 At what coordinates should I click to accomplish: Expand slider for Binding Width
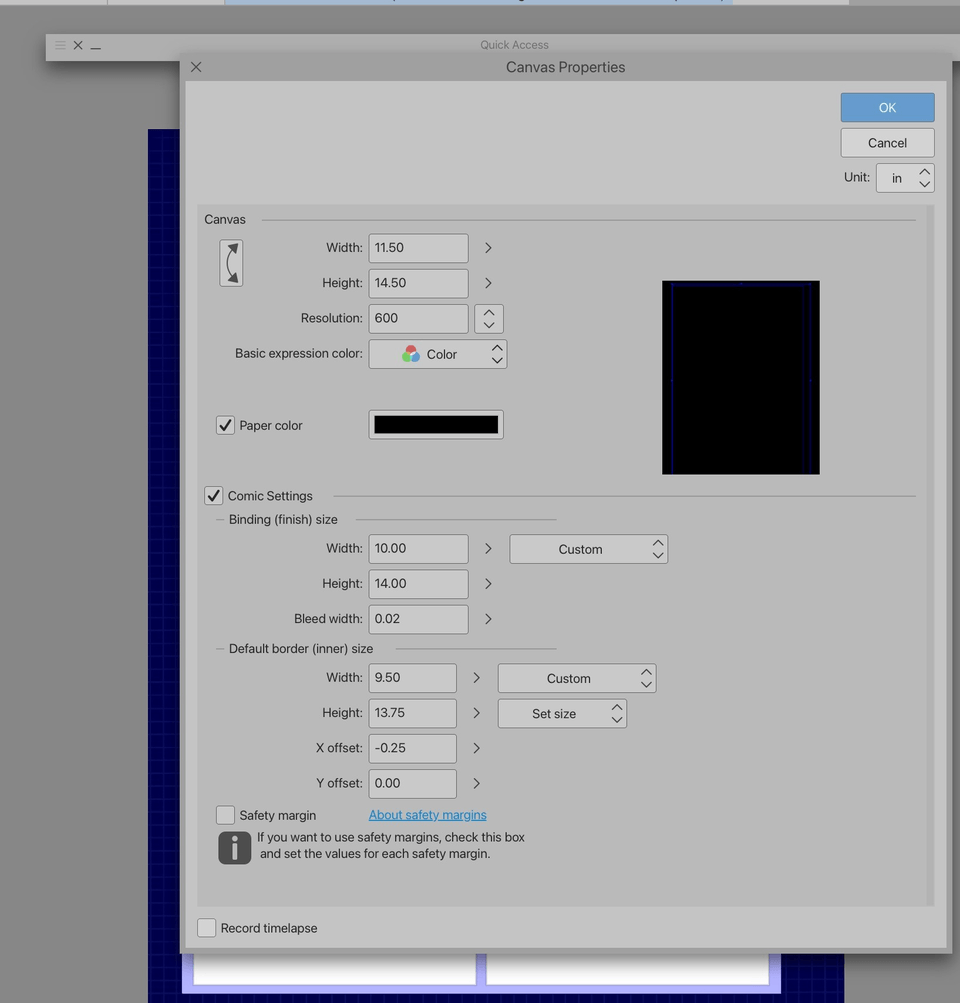[488, 549]
